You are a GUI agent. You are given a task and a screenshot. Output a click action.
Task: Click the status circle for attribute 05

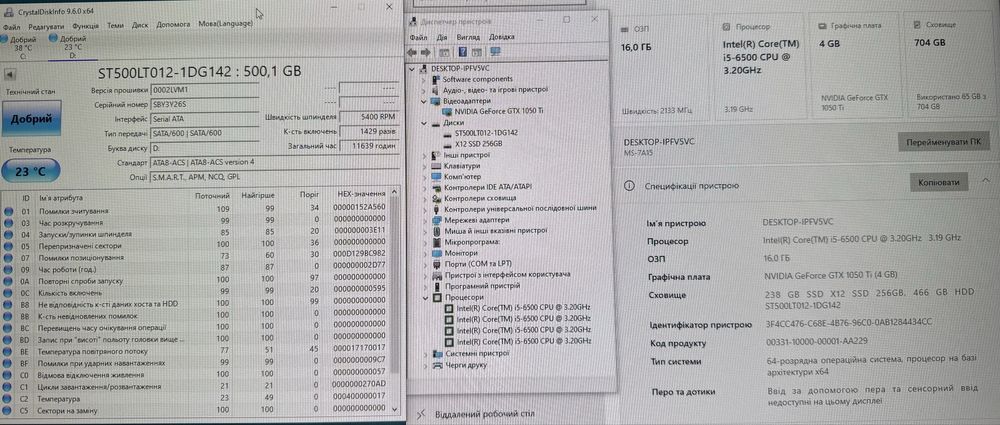click(x=8, y=246)
